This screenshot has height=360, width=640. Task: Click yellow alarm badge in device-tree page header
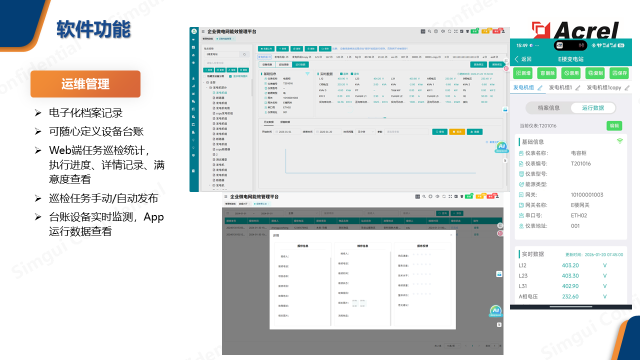485,31
